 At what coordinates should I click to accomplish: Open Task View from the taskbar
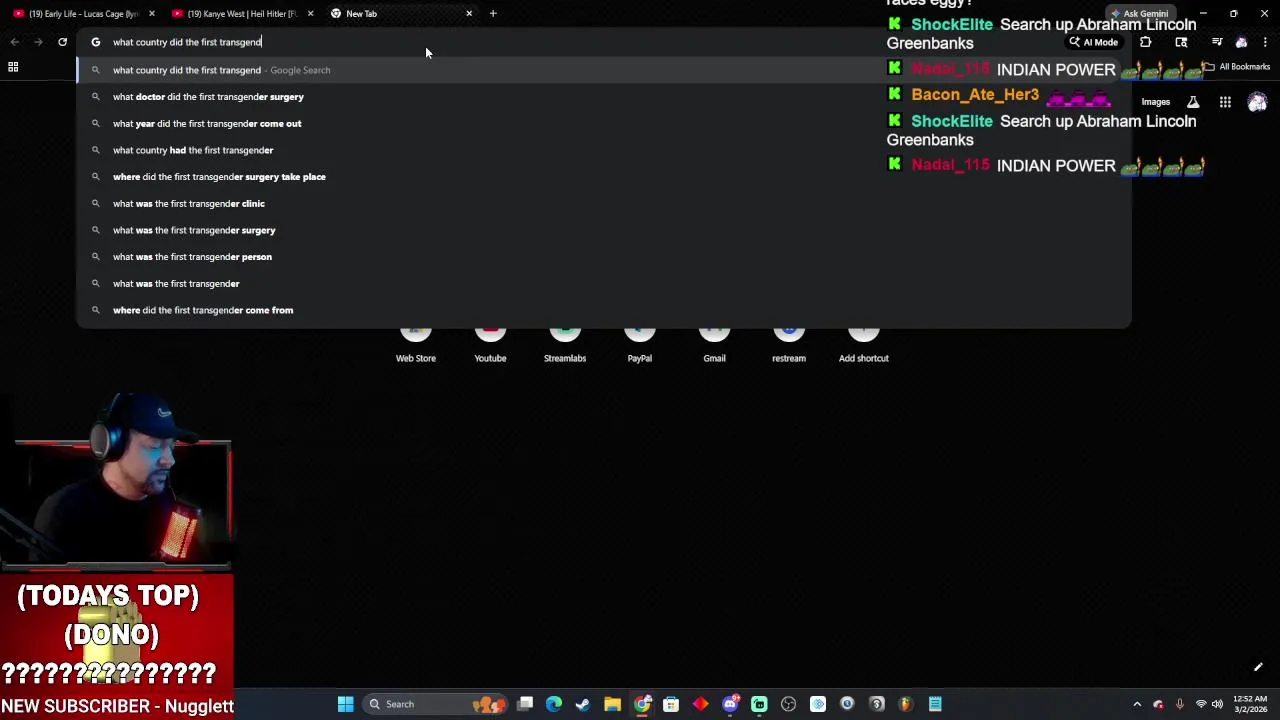pos(525,704)
